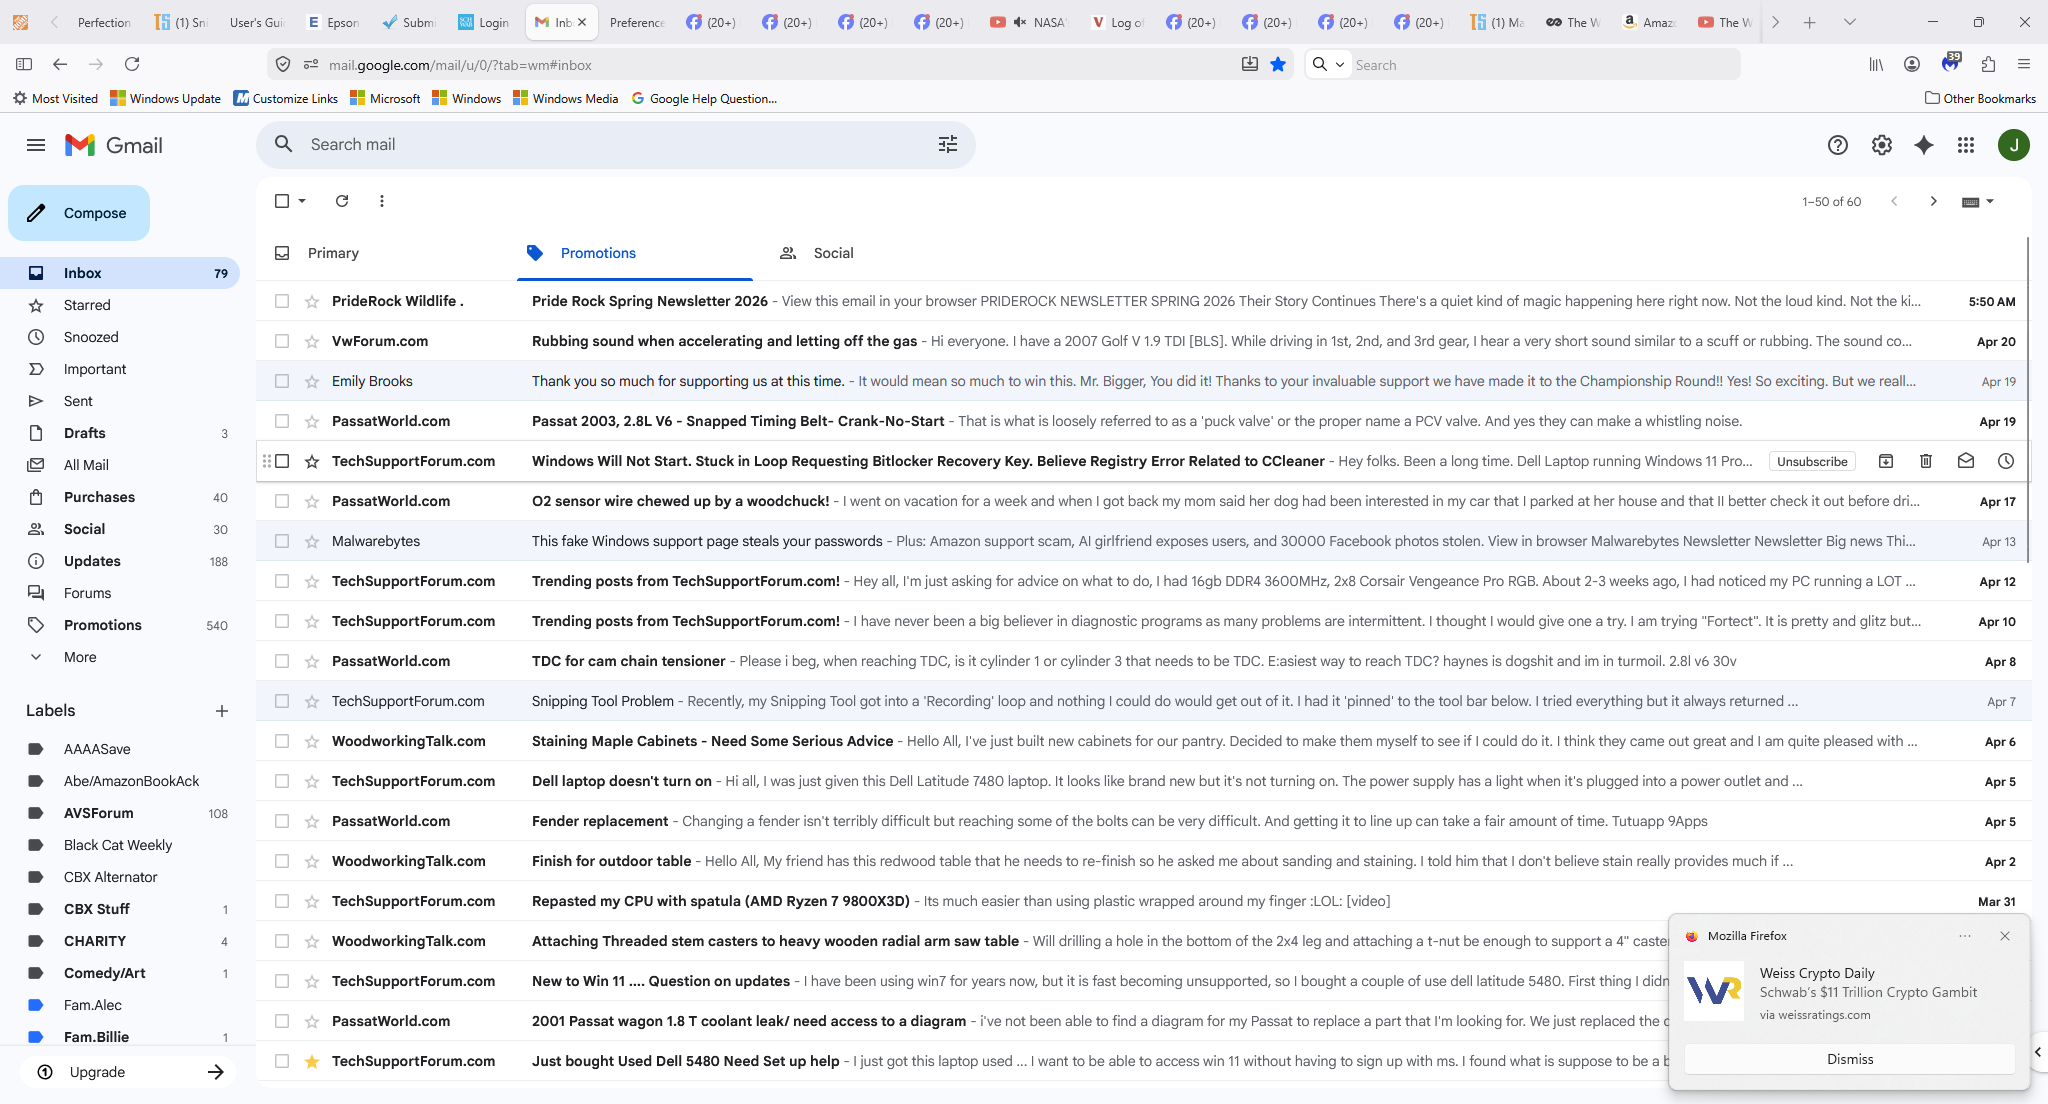Click the Search mail field

tap(600, 145)
